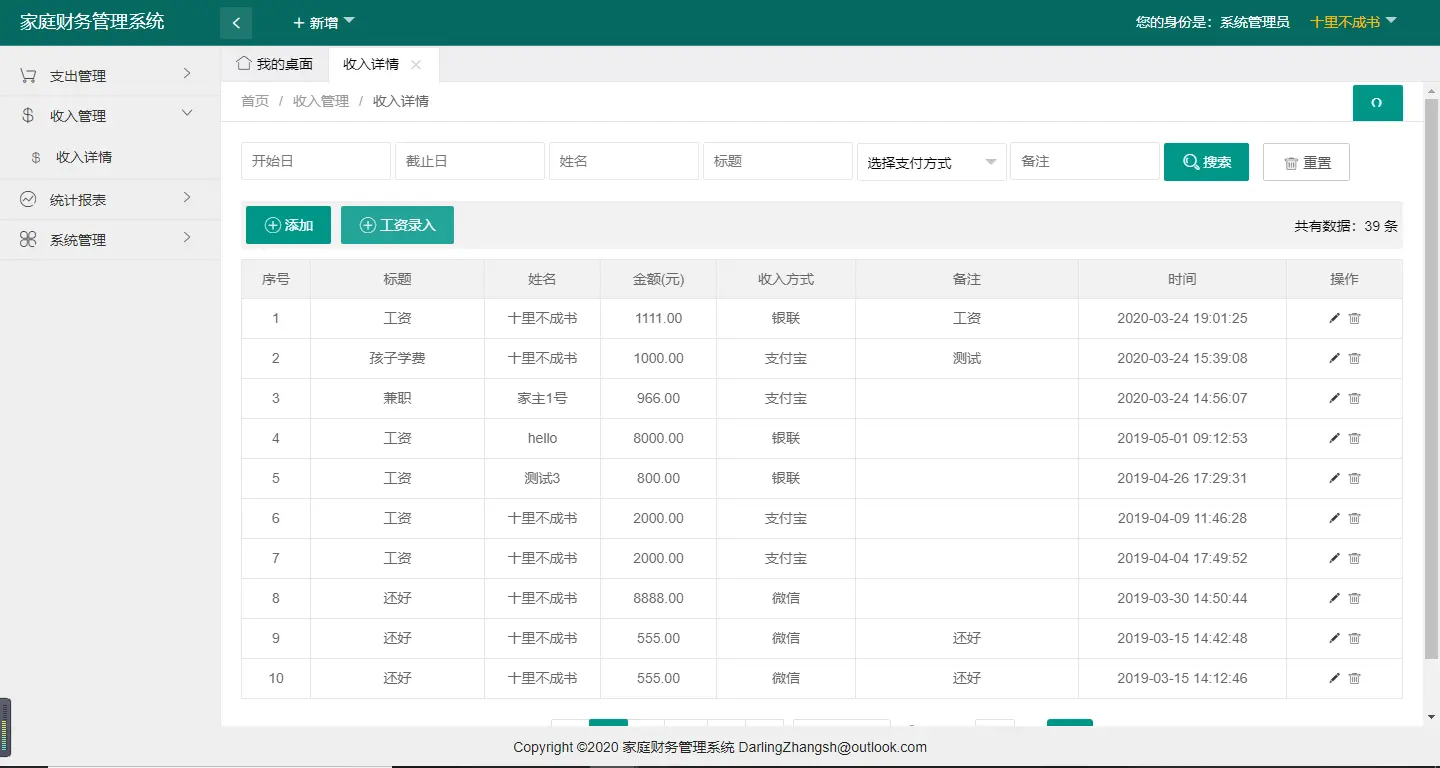Open the 选择支付方式 payment method dropdown

(x=931, y=161)
